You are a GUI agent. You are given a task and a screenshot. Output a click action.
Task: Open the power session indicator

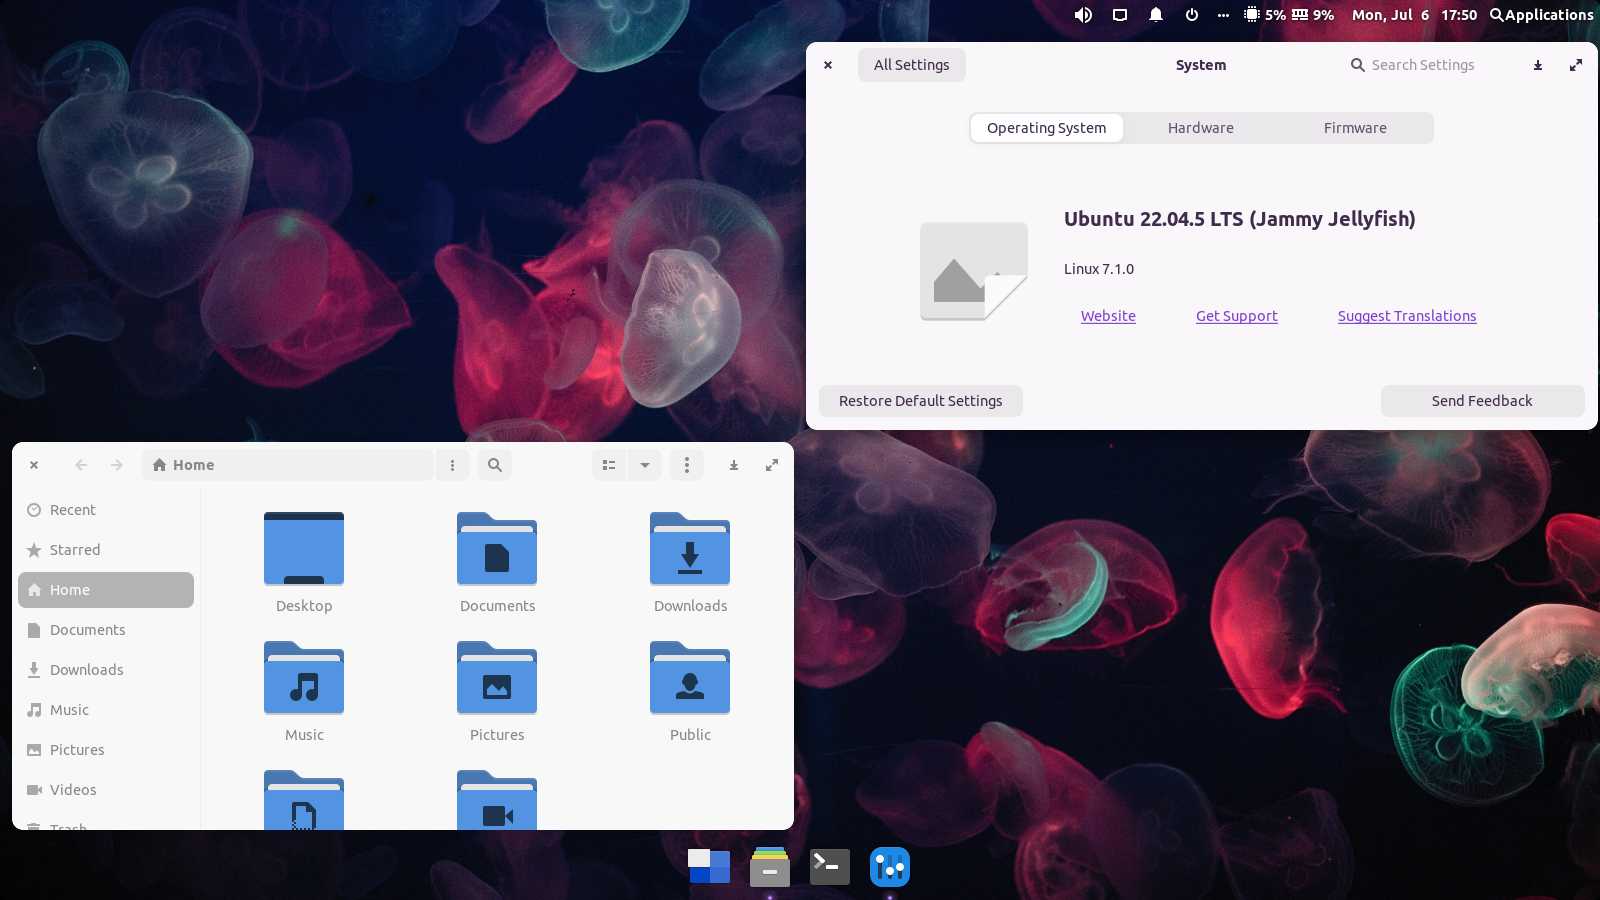tap(1192, 15)
